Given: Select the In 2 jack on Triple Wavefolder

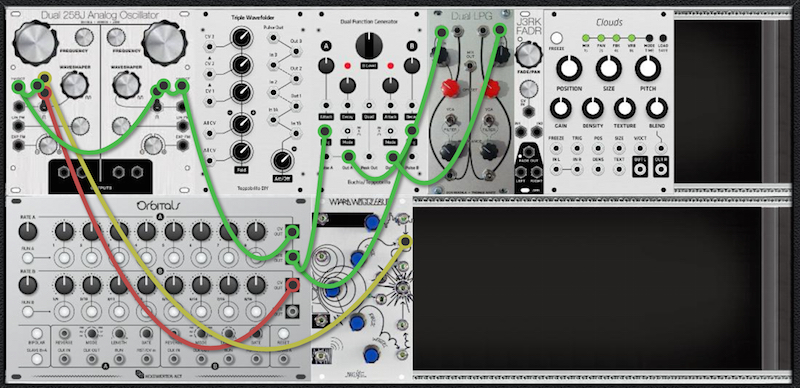Looking at the screenshot, I should 272,92.
